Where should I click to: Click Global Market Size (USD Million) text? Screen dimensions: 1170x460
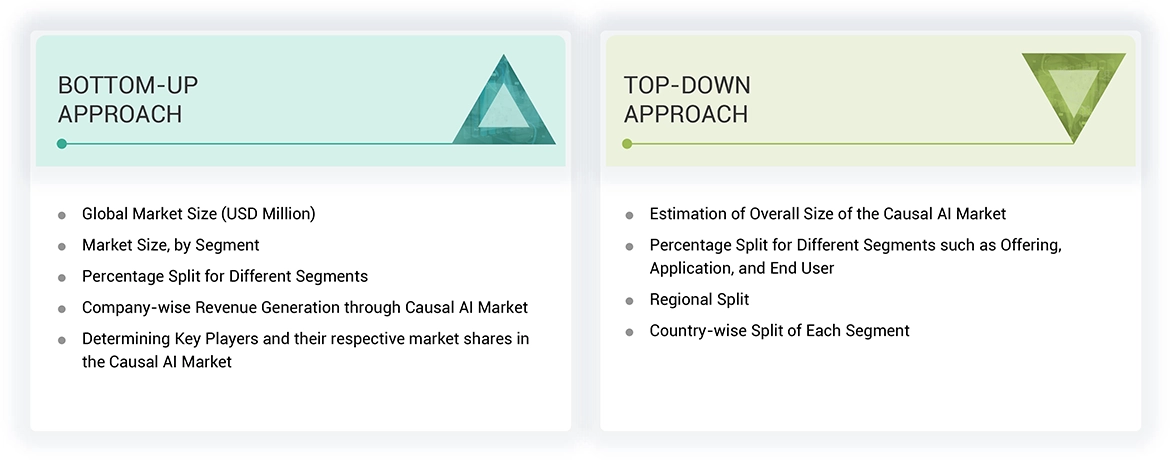(199, 214)
